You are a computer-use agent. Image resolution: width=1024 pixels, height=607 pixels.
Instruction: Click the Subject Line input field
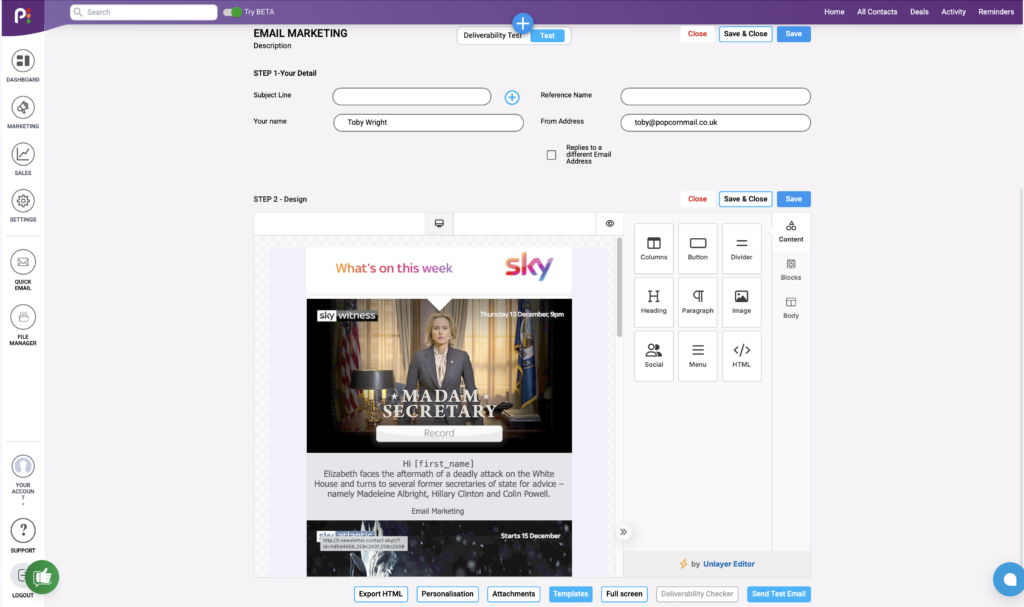(411, 97)
